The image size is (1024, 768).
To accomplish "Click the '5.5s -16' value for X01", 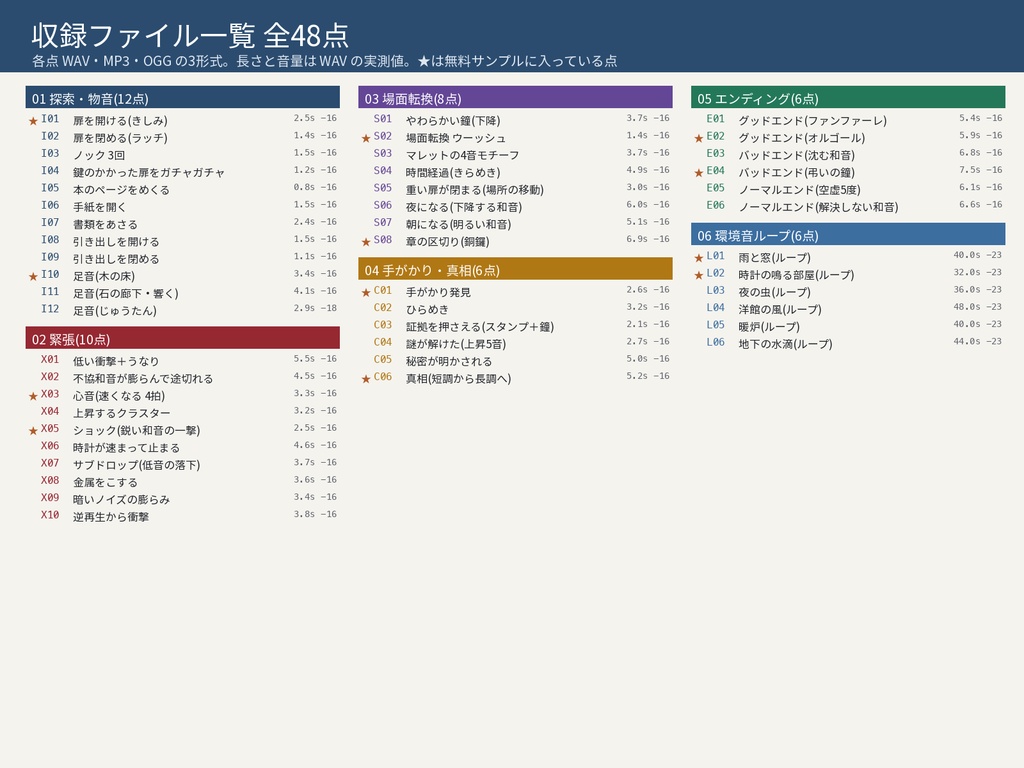I will 315,359.
